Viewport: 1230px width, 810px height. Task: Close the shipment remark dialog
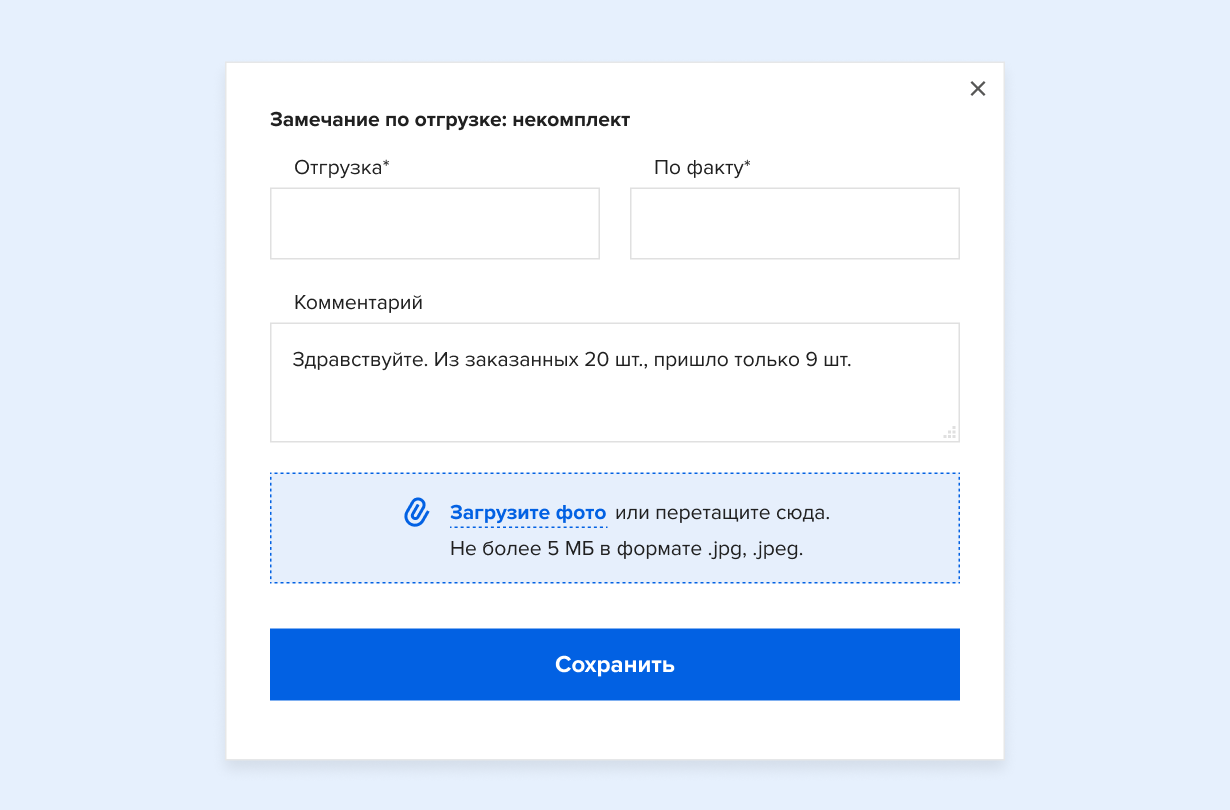coord(978,89)
